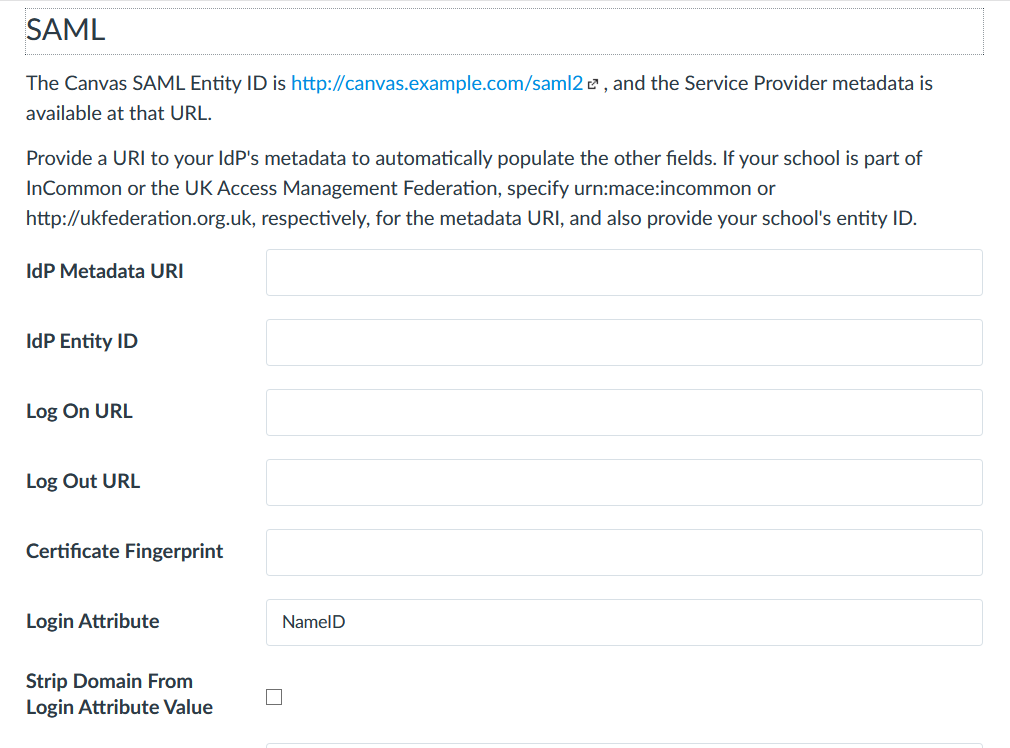Enable Strip Domain From Login Attribute Value
The width and height of the screenshot is (1010, 748).
point(273,696)
